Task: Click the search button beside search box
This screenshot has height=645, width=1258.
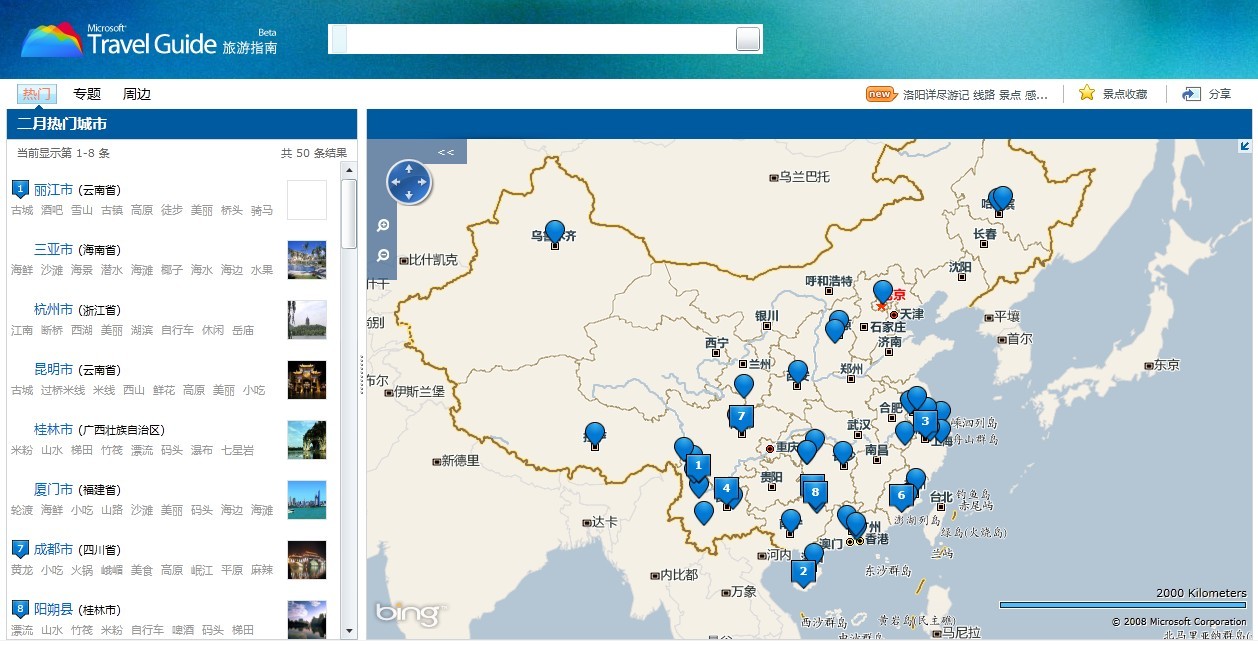Action: point(747,39)
